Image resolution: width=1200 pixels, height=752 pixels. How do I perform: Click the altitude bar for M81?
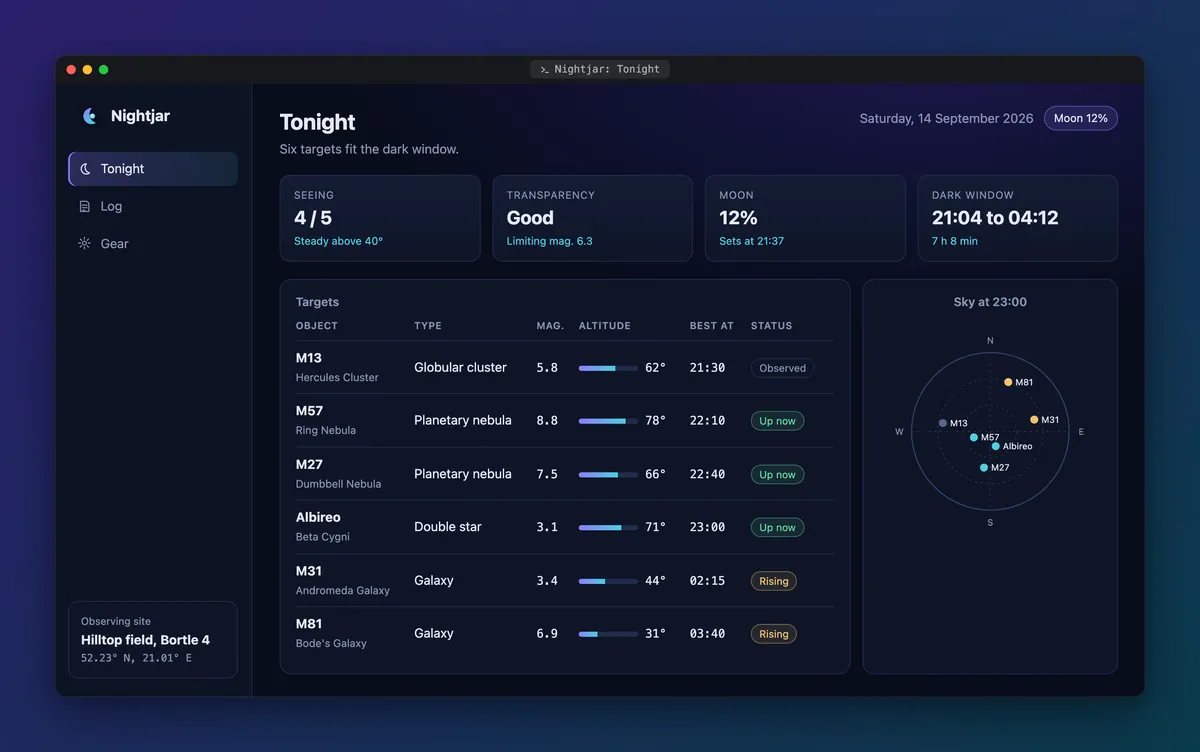[x=608, y=634]
